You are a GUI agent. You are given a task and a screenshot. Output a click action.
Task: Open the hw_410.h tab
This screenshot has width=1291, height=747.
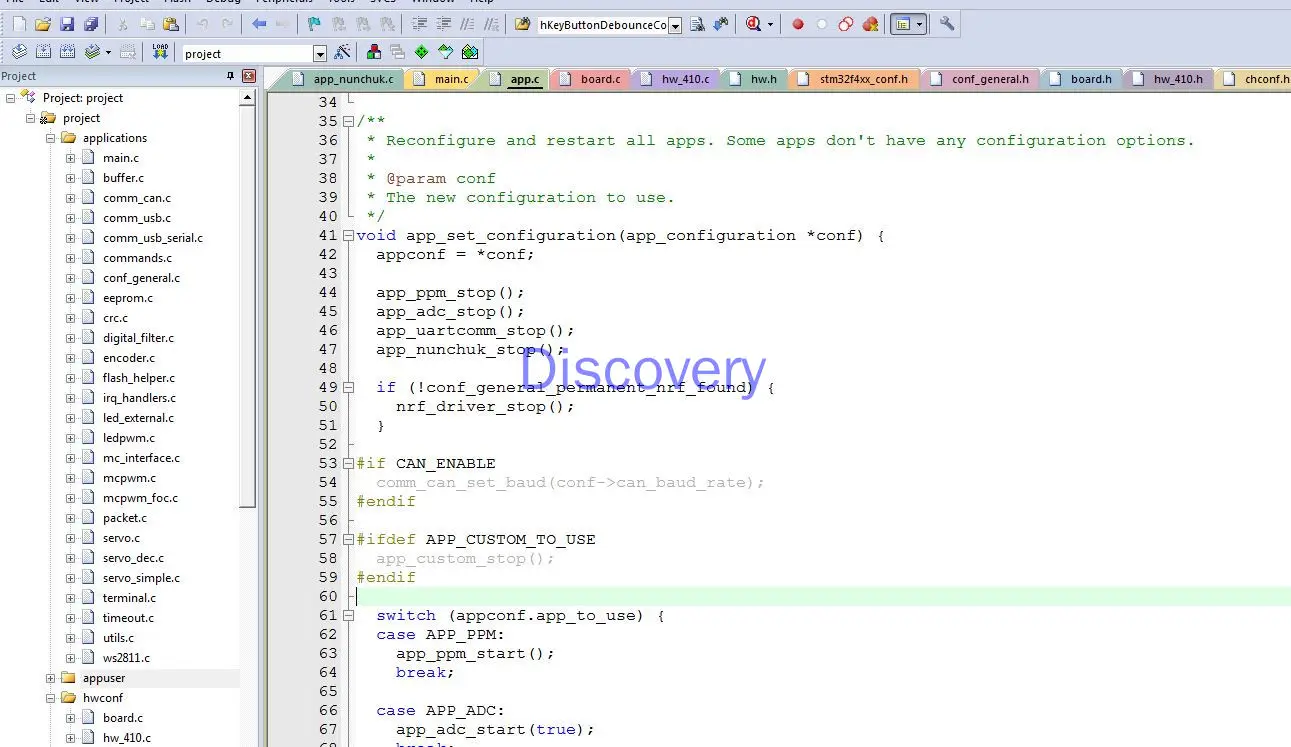click(1177, 79)
